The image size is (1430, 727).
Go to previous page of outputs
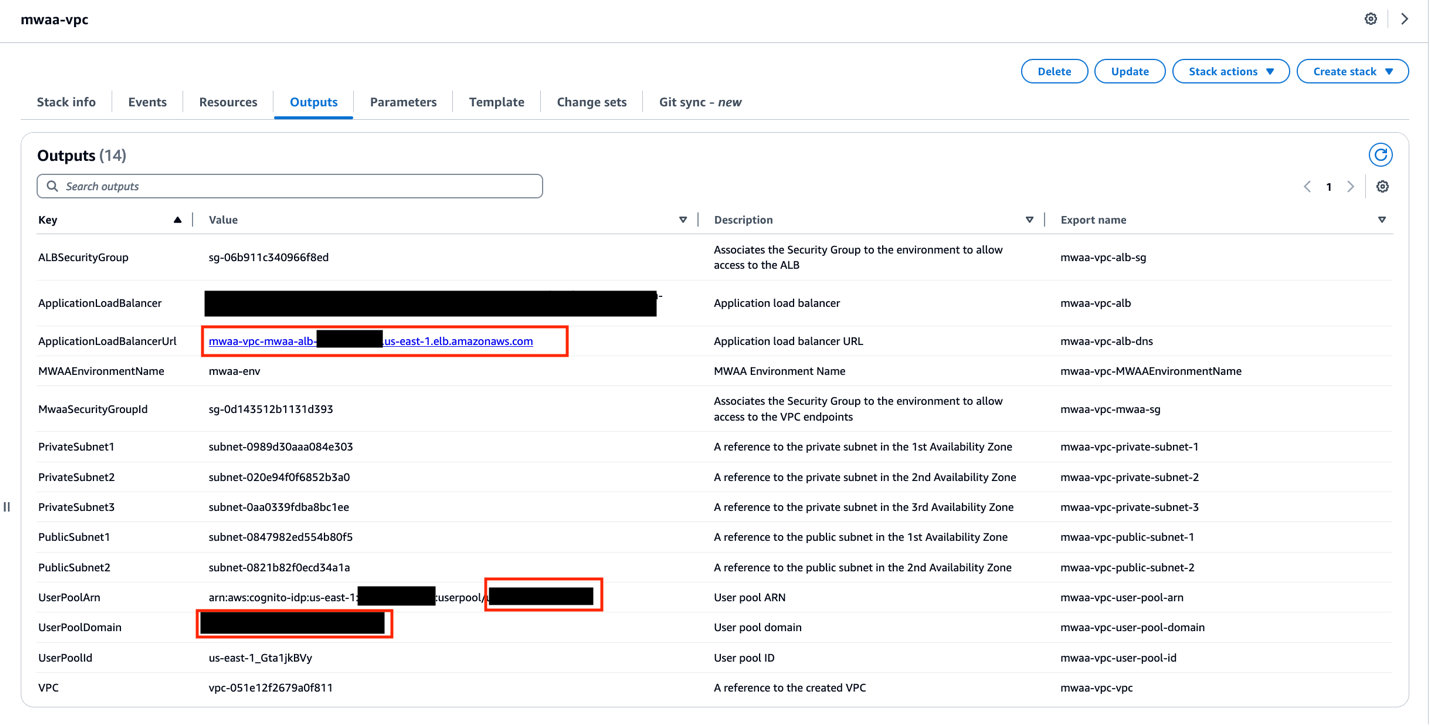1307,187
